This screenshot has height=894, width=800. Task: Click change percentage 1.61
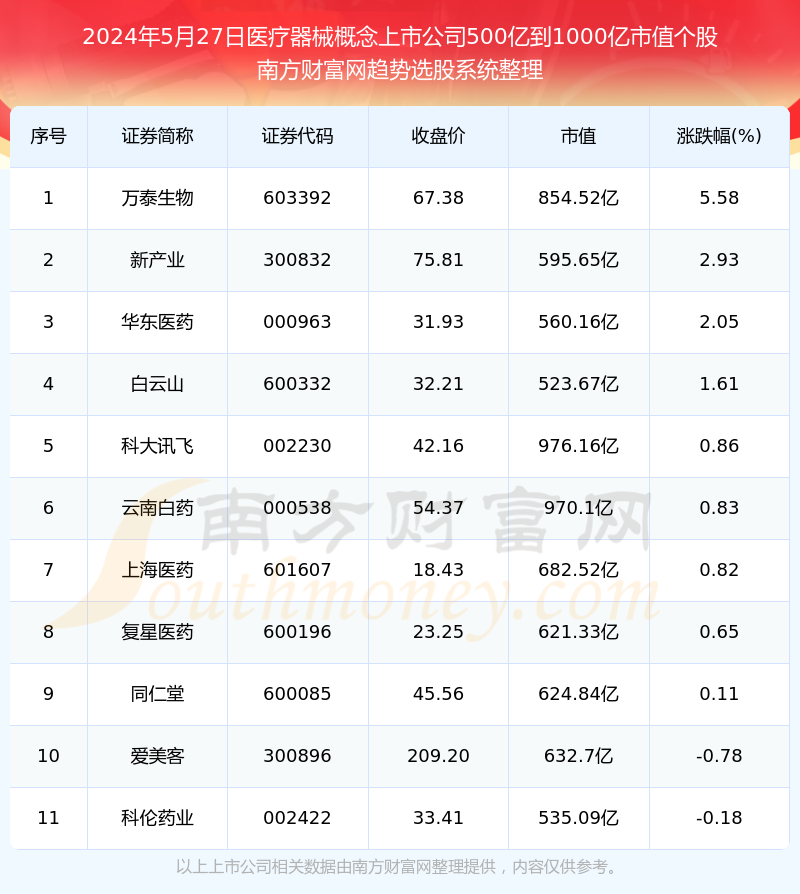pos(719,384)
